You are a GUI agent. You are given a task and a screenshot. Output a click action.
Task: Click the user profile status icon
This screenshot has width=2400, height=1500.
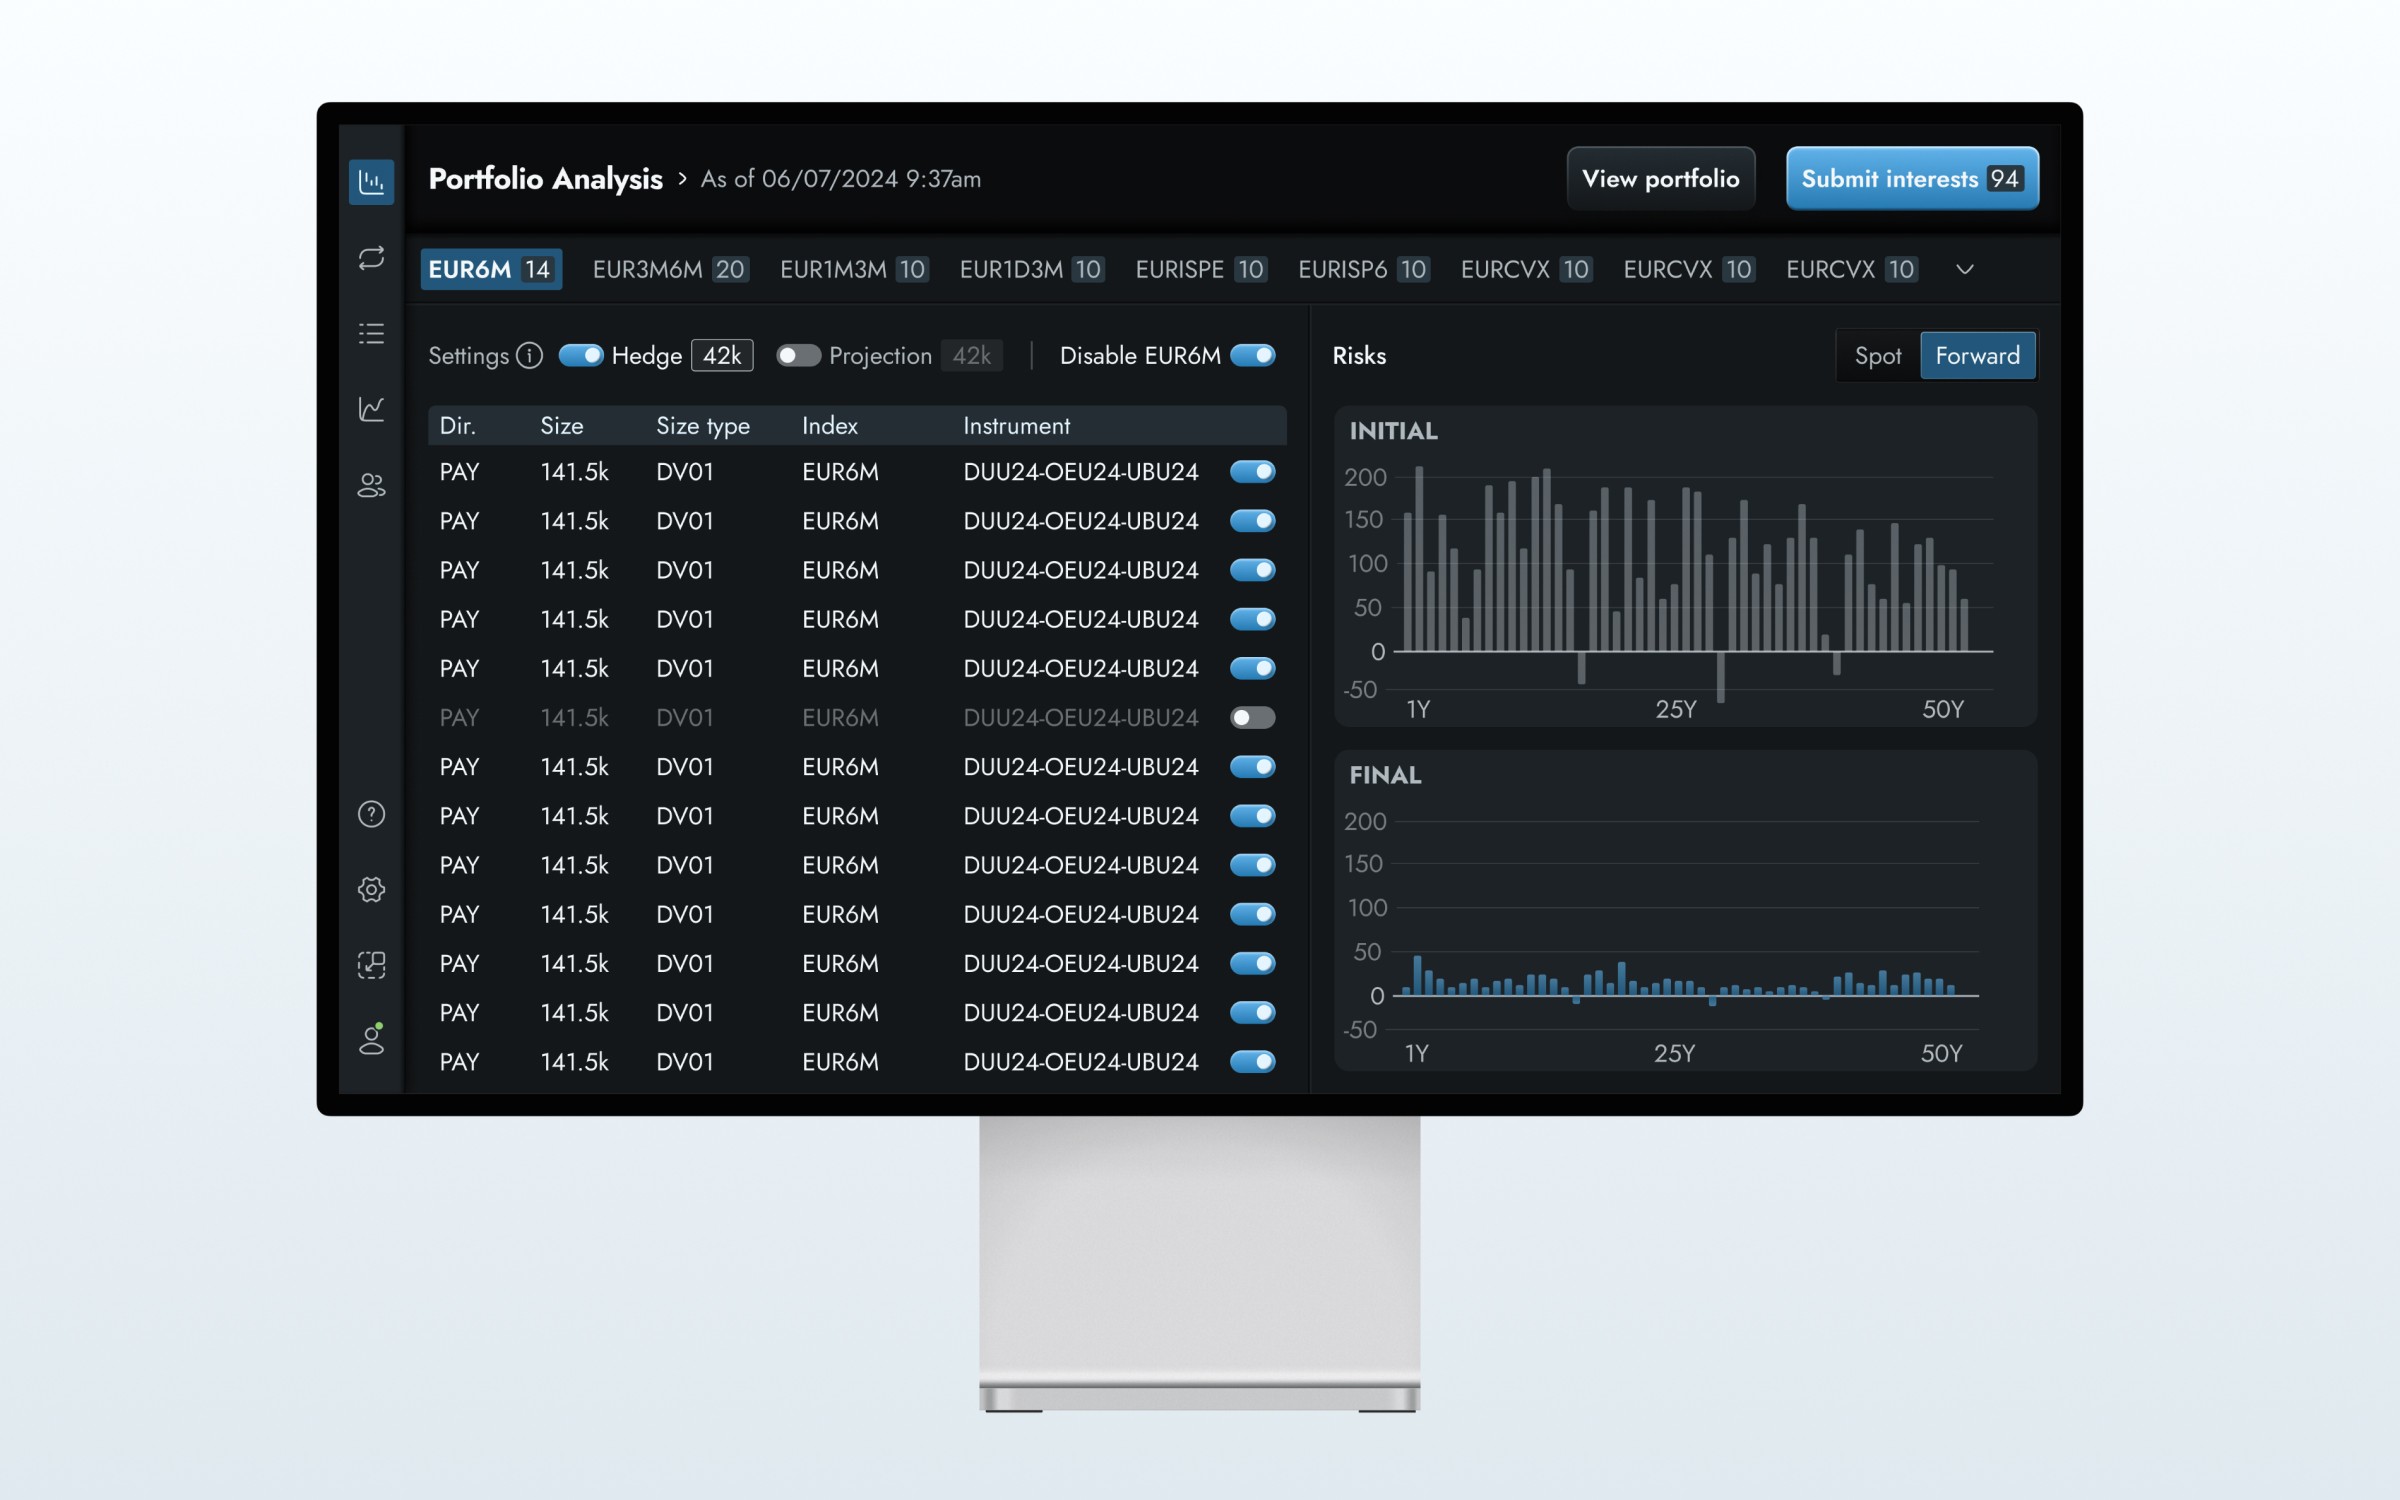(371, 1040)
